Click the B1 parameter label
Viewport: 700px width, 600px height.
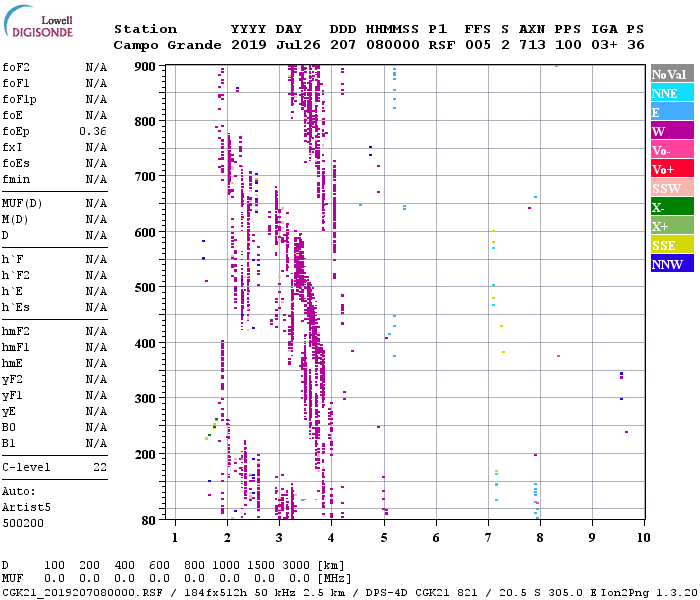[x=8, y=444]
